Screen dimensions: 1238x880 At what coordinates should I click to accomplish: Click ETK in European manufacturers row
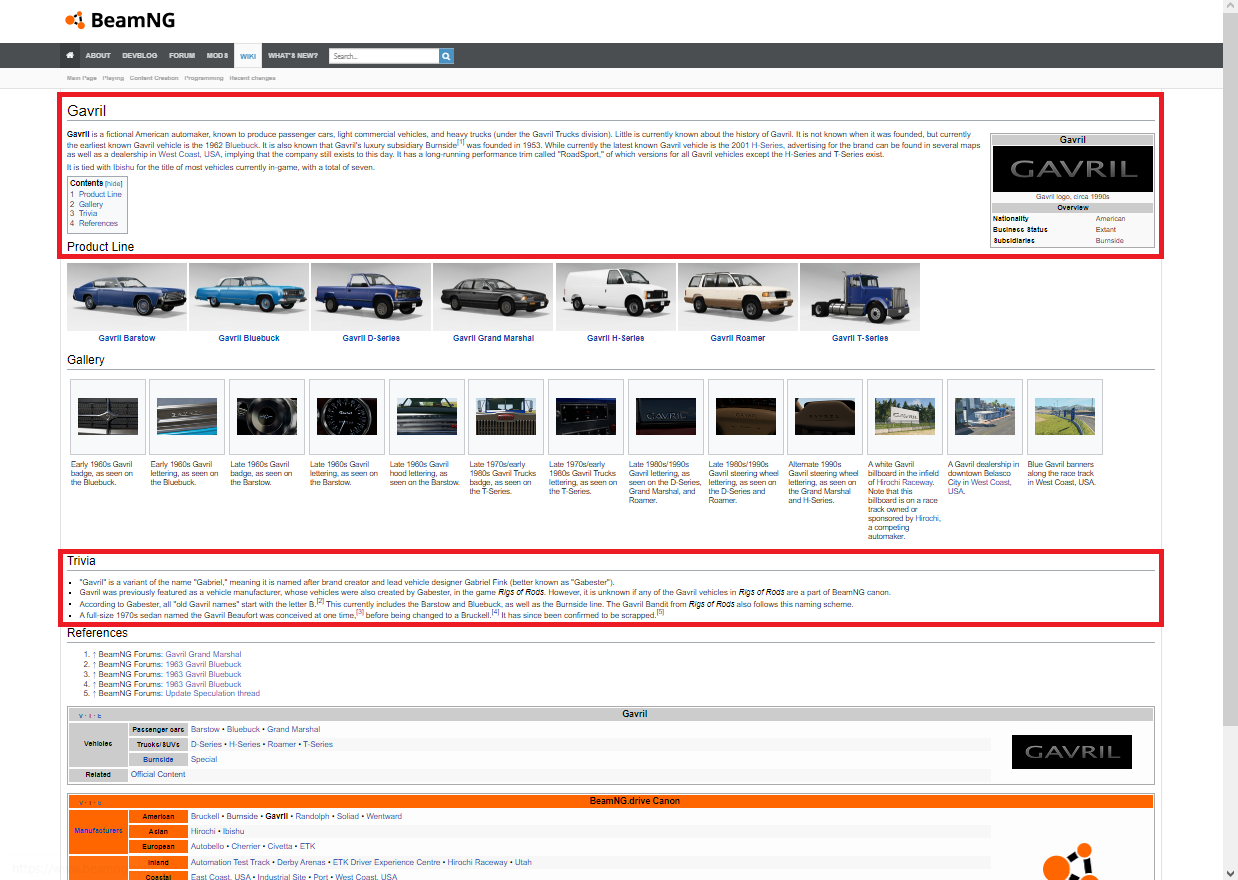[x=308, y=846]
